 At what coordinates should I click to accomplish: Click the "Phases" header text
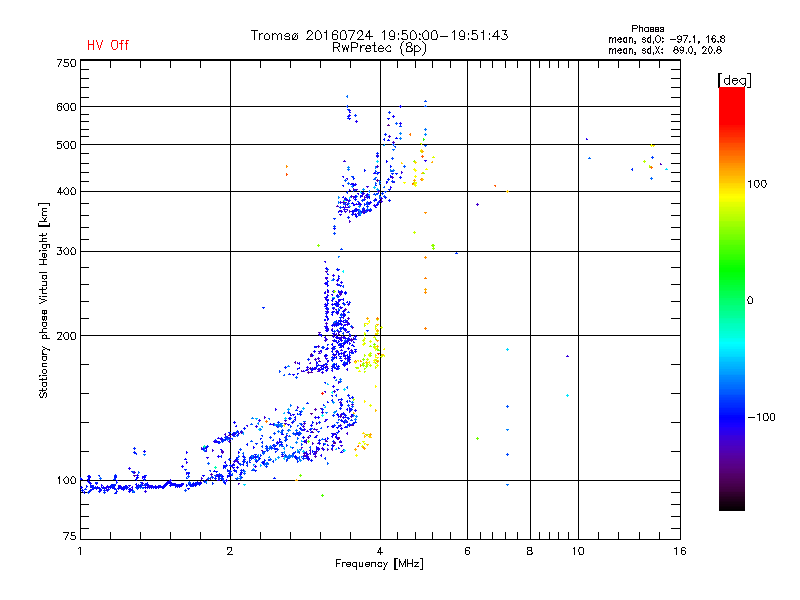click(x=647, y=29)
